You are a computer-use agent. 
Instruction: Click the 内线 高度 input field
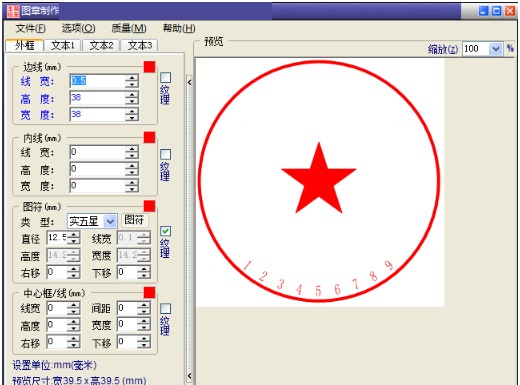[x=98, y=169]
